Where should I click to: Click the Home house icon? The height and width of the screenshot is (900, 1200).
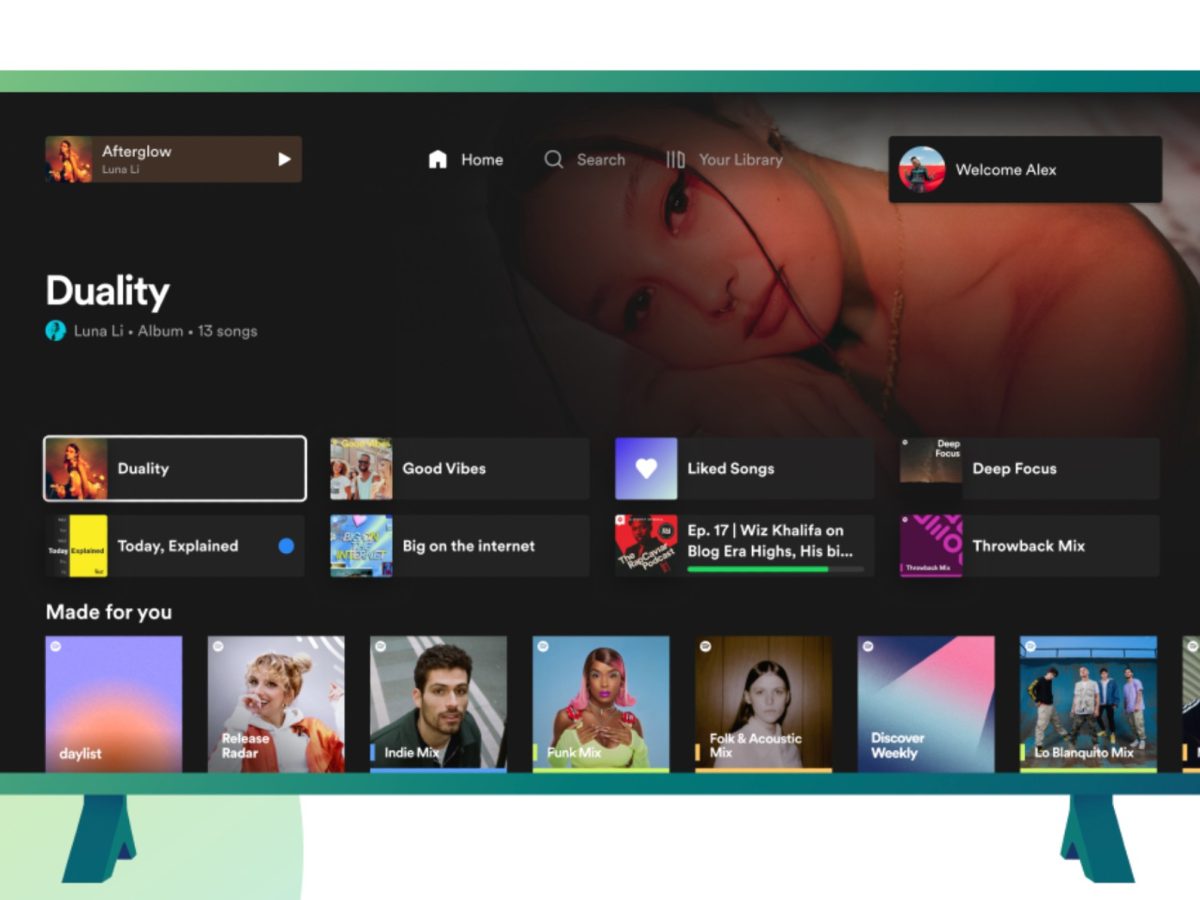point(437,159)
